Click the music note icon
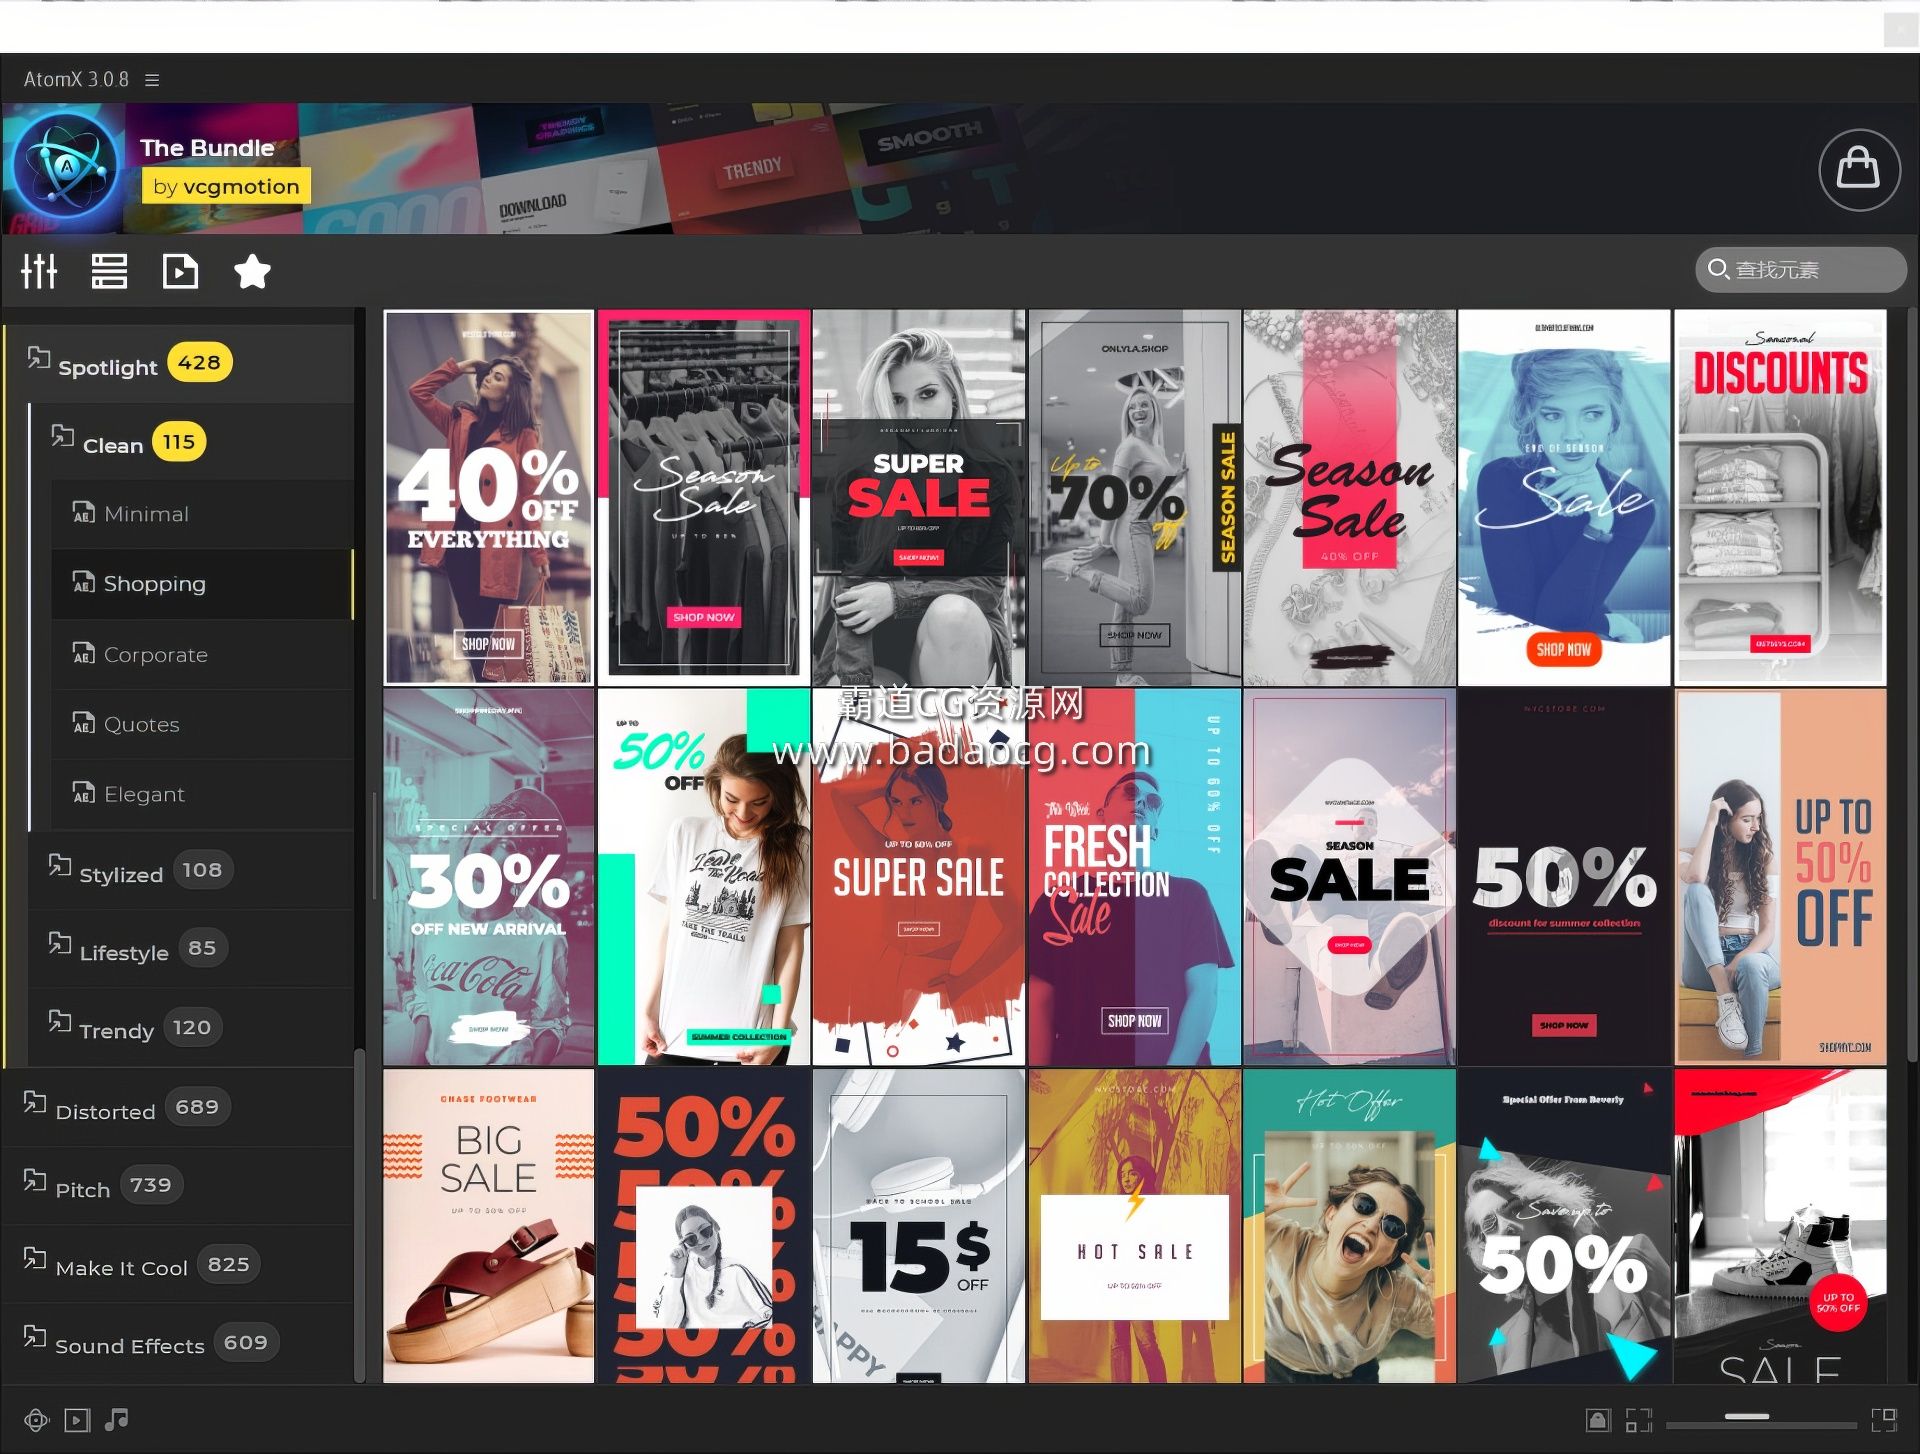The width and height of the screenshot is (1920, 1454). tap(117, 1419)
